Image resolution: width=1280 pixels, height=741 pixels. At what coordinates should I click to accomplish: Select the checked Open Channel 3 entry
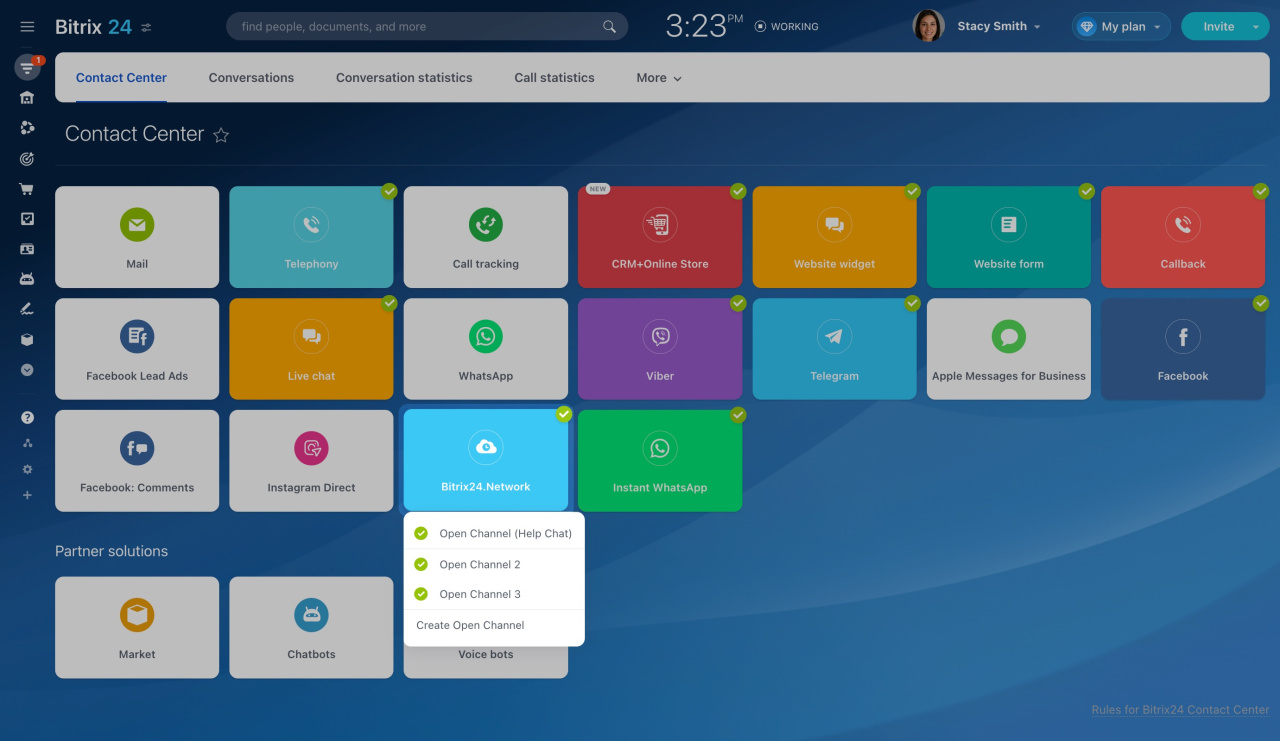[x=480, y=594]
